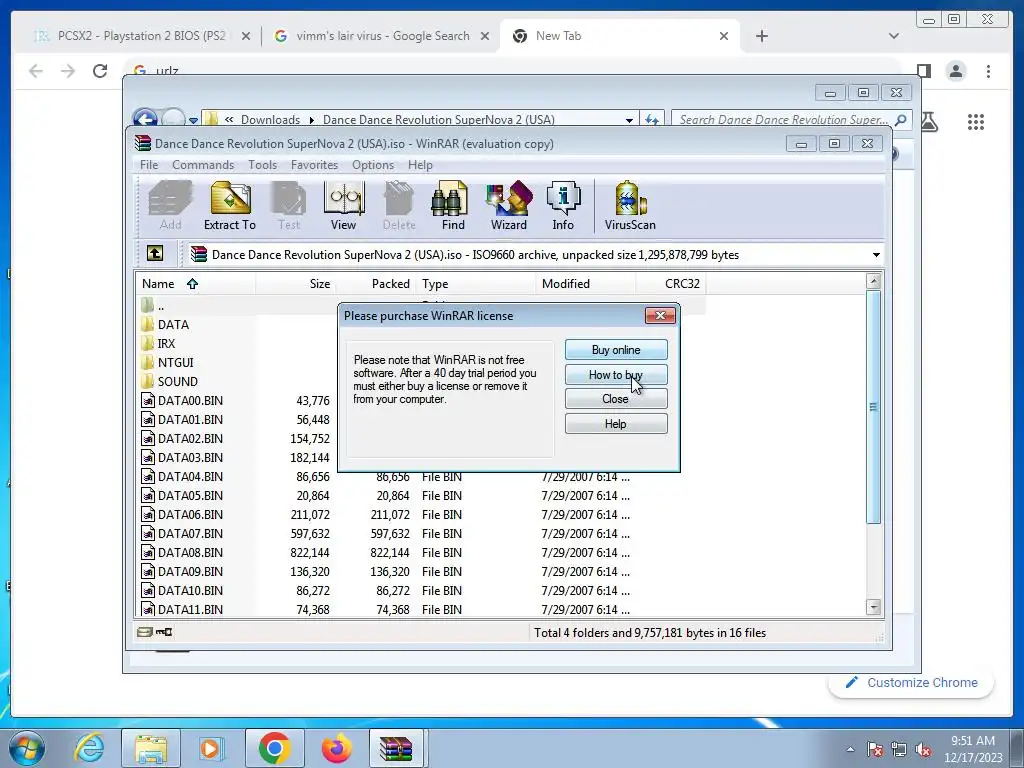Go up one level with the arrow icon
The width and height of the screenshot is (1024, 768).
pyautogui.click(x=155, y=253)
